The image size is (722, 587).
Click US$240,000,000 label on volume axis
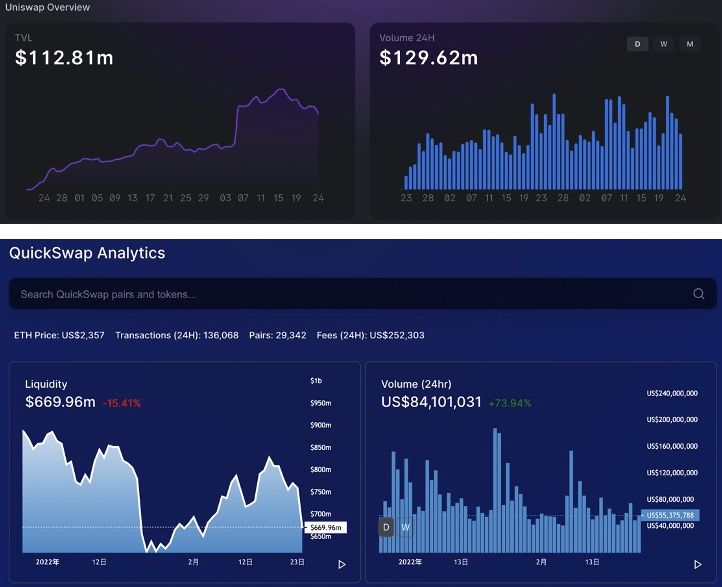click(x=672, y=393)
